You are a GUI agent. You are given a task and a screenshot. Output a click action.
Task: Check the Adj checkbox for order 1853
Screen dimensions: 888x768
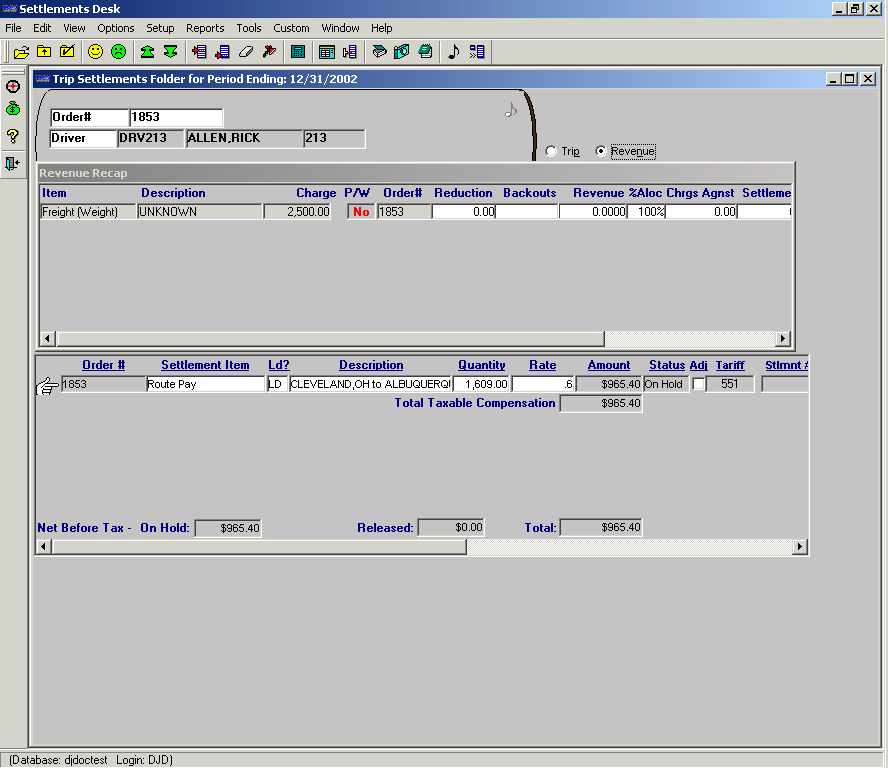coord(698,384)
